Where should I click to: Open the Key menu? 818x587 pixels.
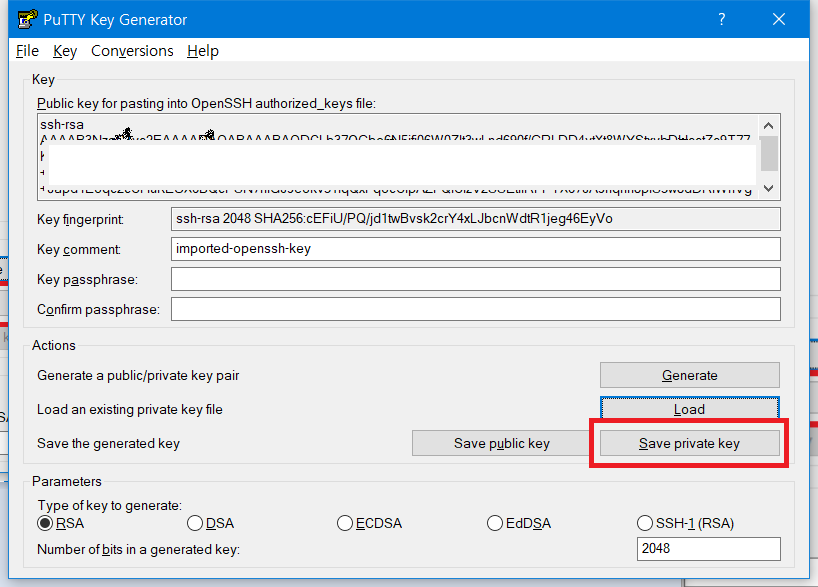pyautogui.click(x=65, y=51)
